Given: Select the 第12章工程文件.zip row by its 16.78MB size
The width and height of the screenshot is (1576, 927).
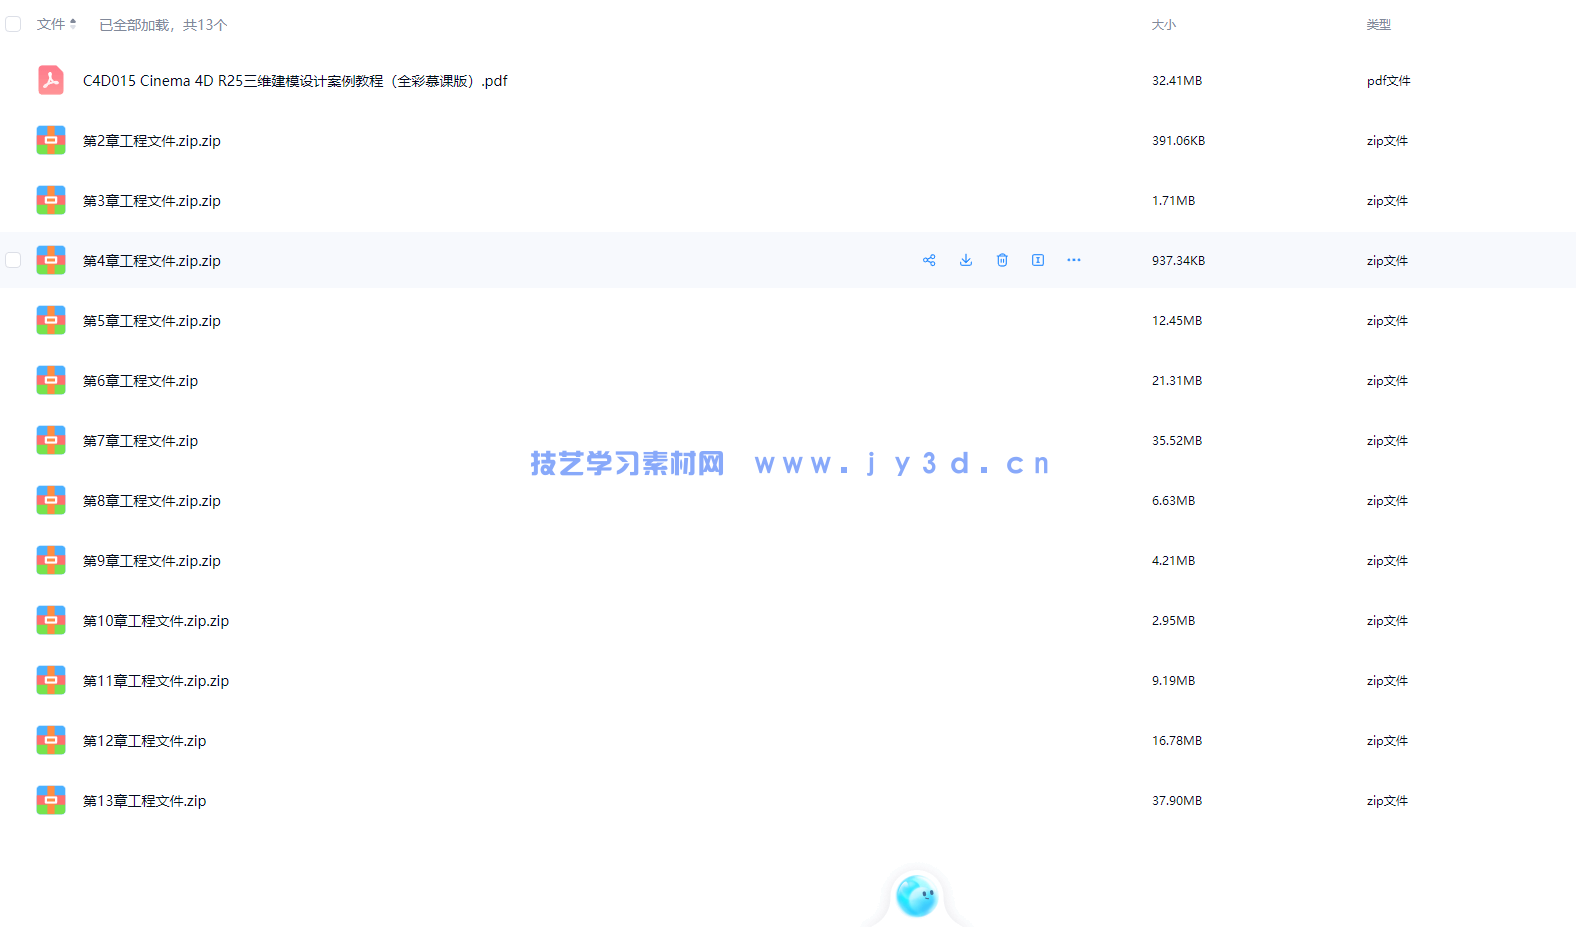Looking at the screenshot, I should click(x=1177, y=741).
